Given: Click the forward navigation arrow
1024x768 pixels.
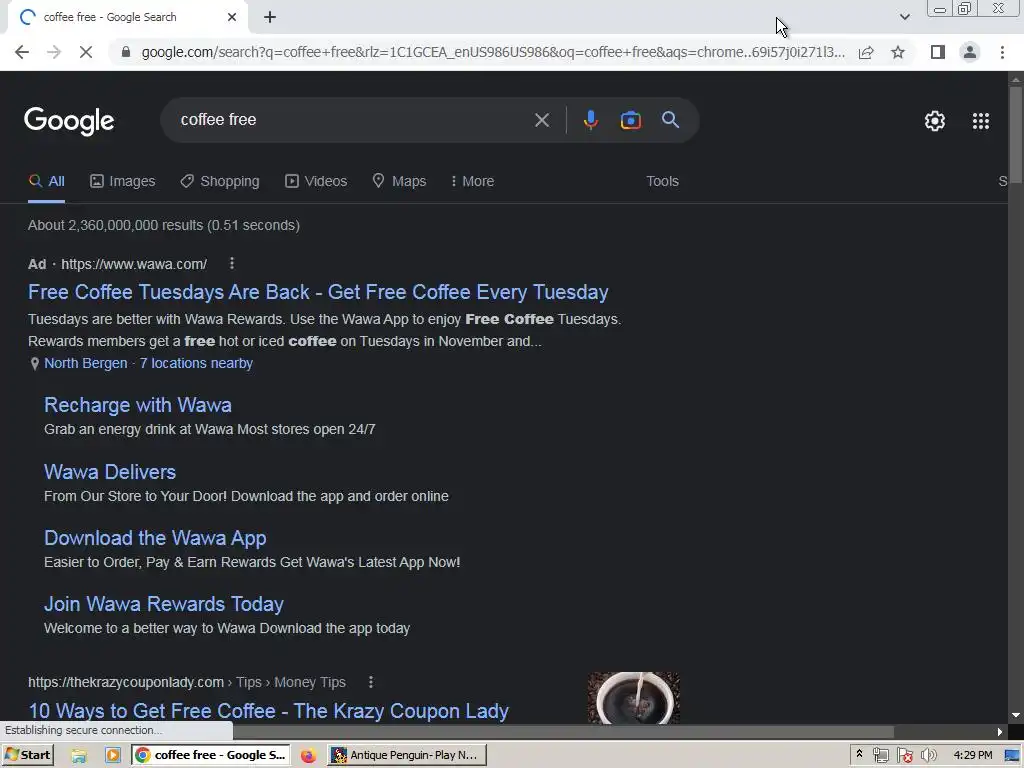Looking at the screenshot, I should click(x=54, y=52).
